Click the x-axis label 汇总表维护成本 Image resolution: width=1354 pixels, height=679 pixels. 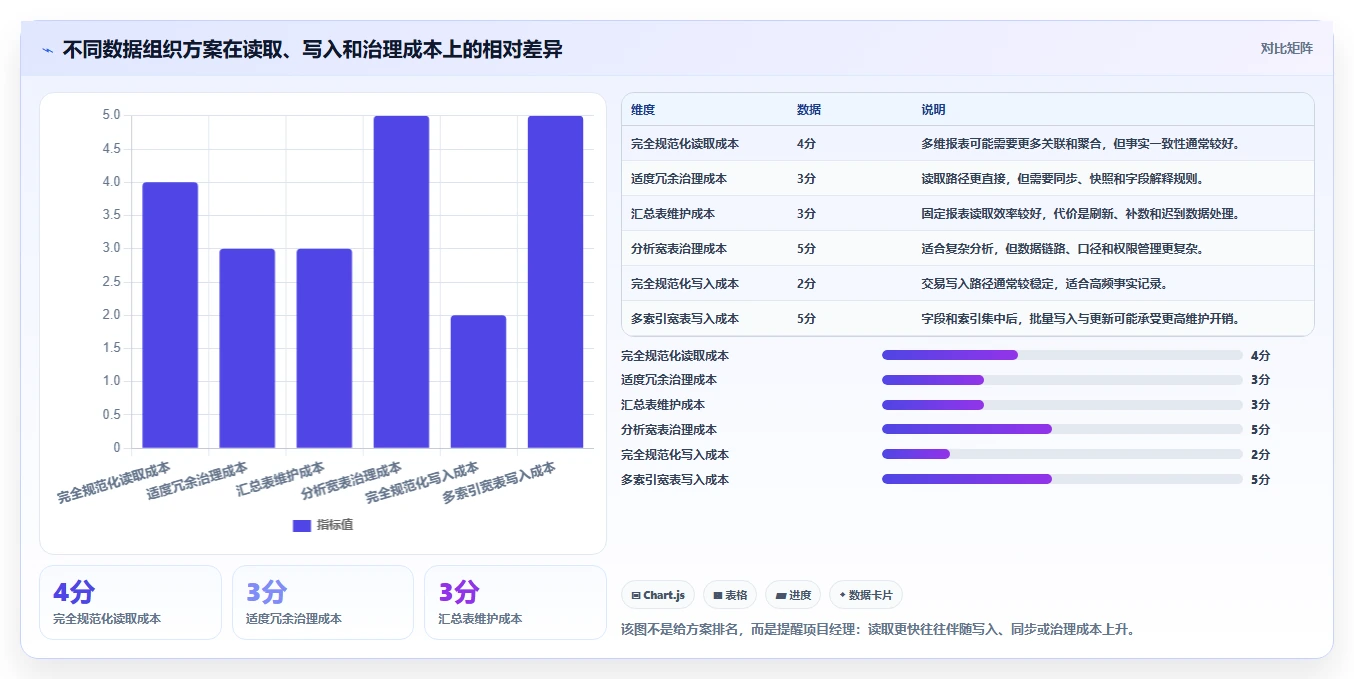coord(280,481)
